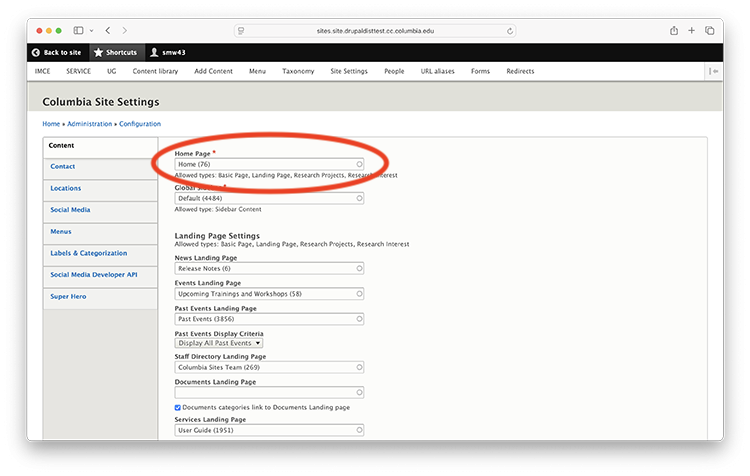This screenshot has width=750, height=476.
Task: Open the Redirects toolbar item
Action: point(520,71)
